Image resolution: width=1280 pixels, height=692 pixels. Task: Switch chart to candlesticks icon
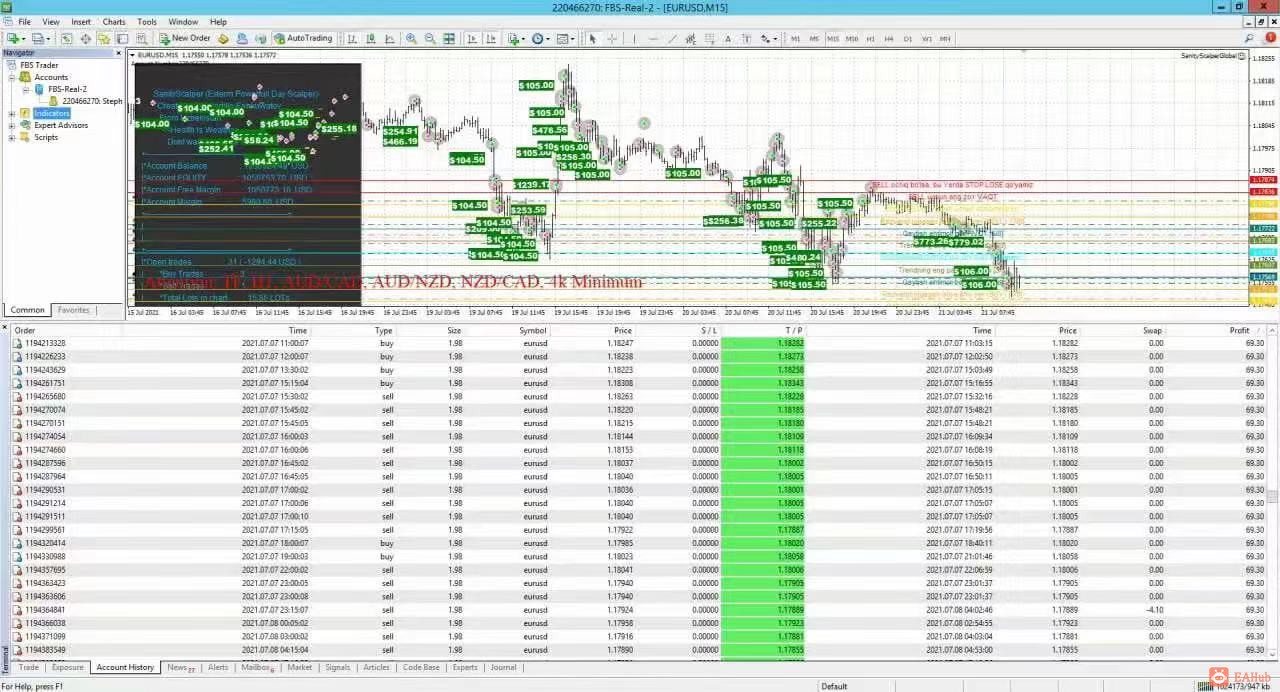tap(371, 38)
